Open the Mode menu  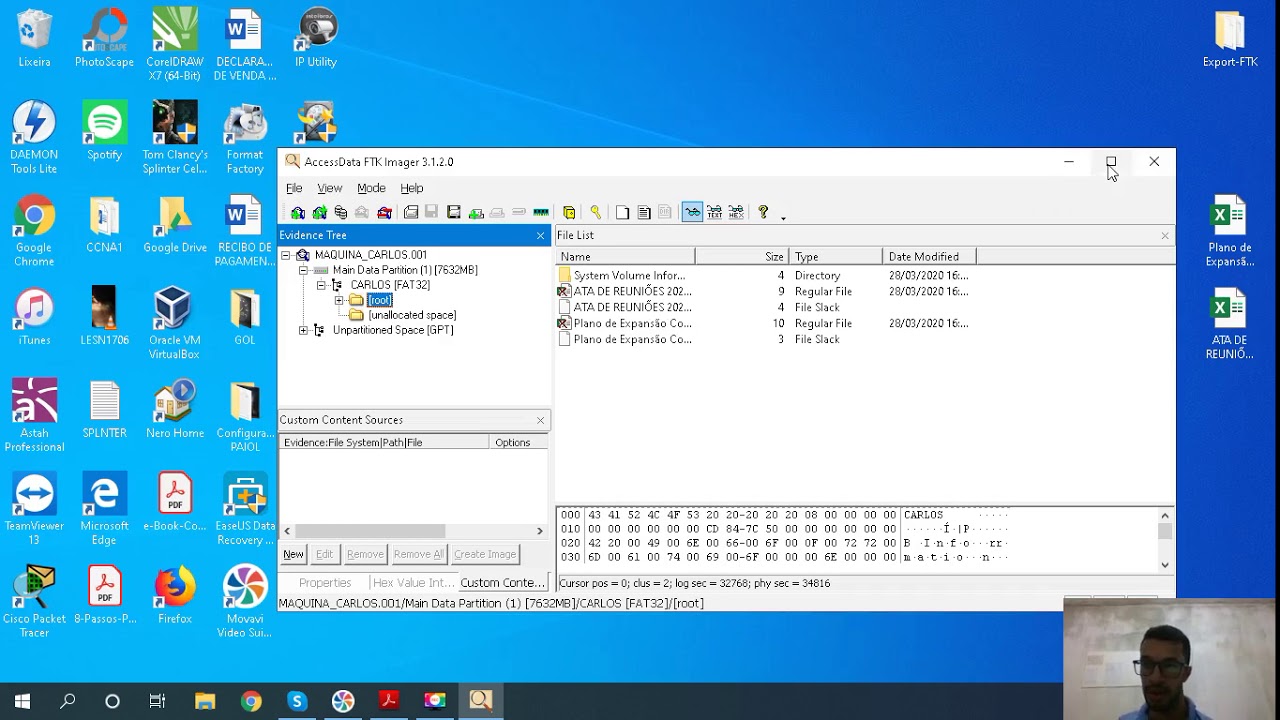tap(371, 188)
